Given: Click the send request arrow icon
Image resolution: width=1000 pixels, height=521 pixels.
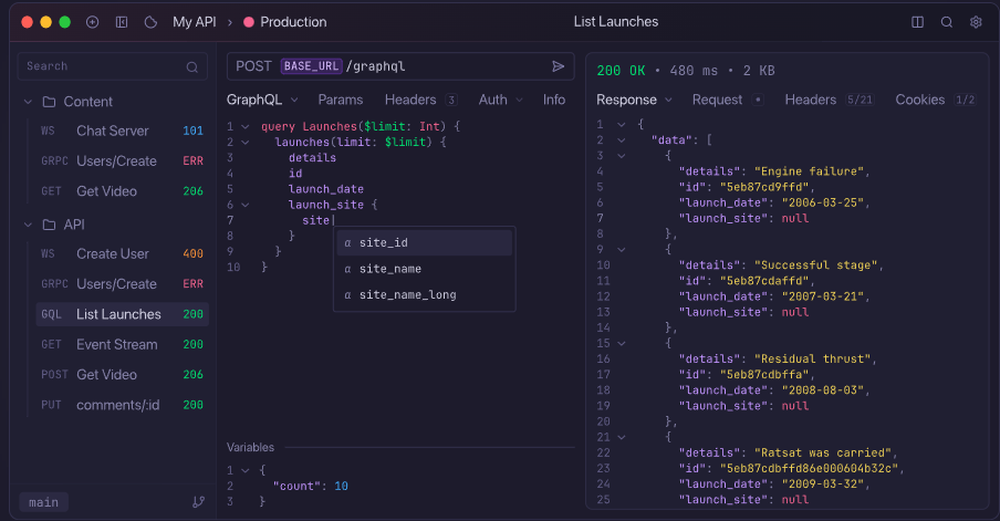Looking at the screenshot, I should coord(558,66).
